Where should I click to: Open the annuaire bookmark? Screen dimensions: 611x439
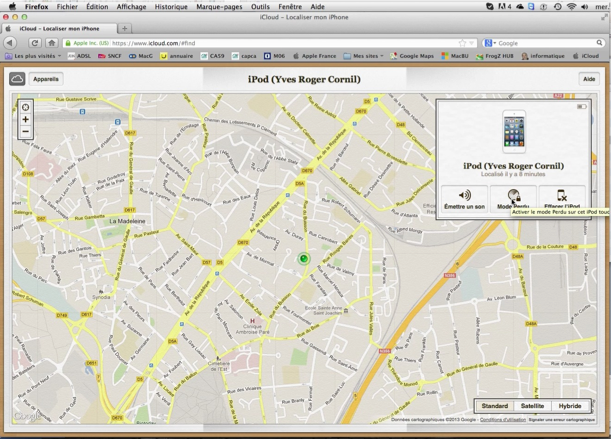177,56
